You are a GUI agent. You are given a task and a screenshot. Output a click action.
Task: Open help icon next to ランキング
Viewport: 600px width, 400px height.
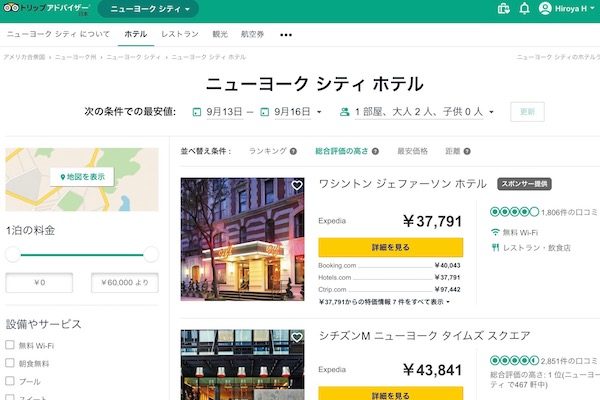click(x=293, y=151)
